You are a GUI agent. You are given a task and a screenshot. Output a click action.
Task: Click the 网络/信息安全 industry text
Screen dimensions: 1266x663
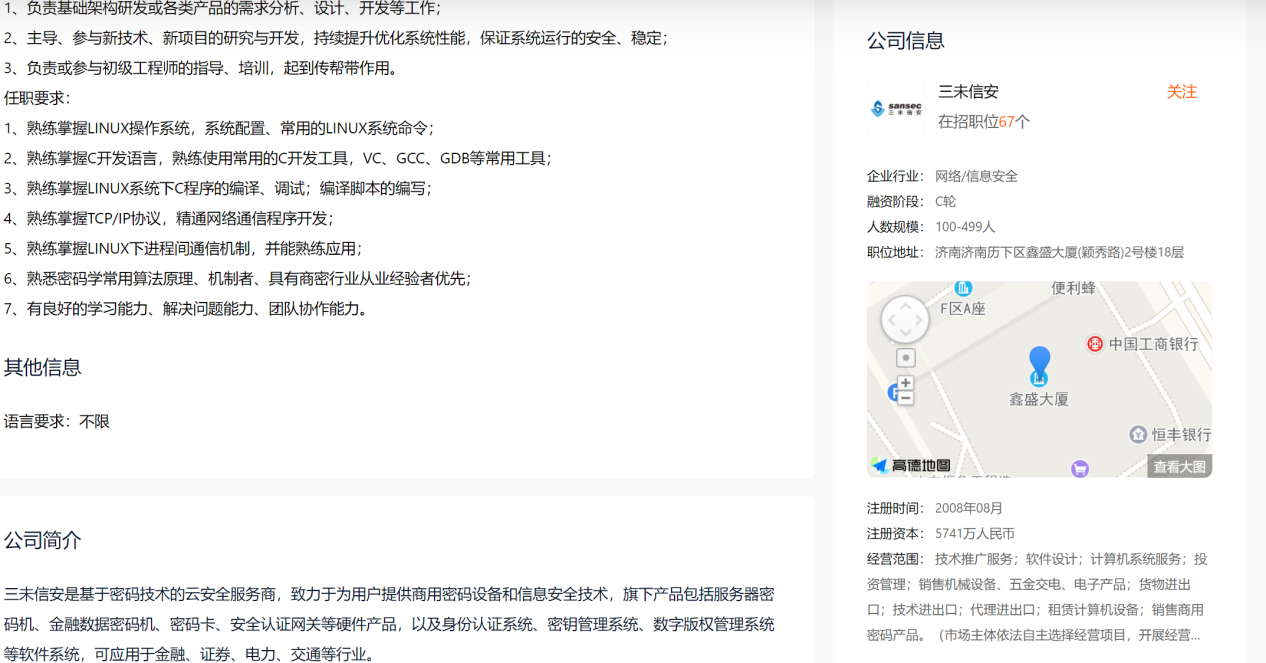976,176
